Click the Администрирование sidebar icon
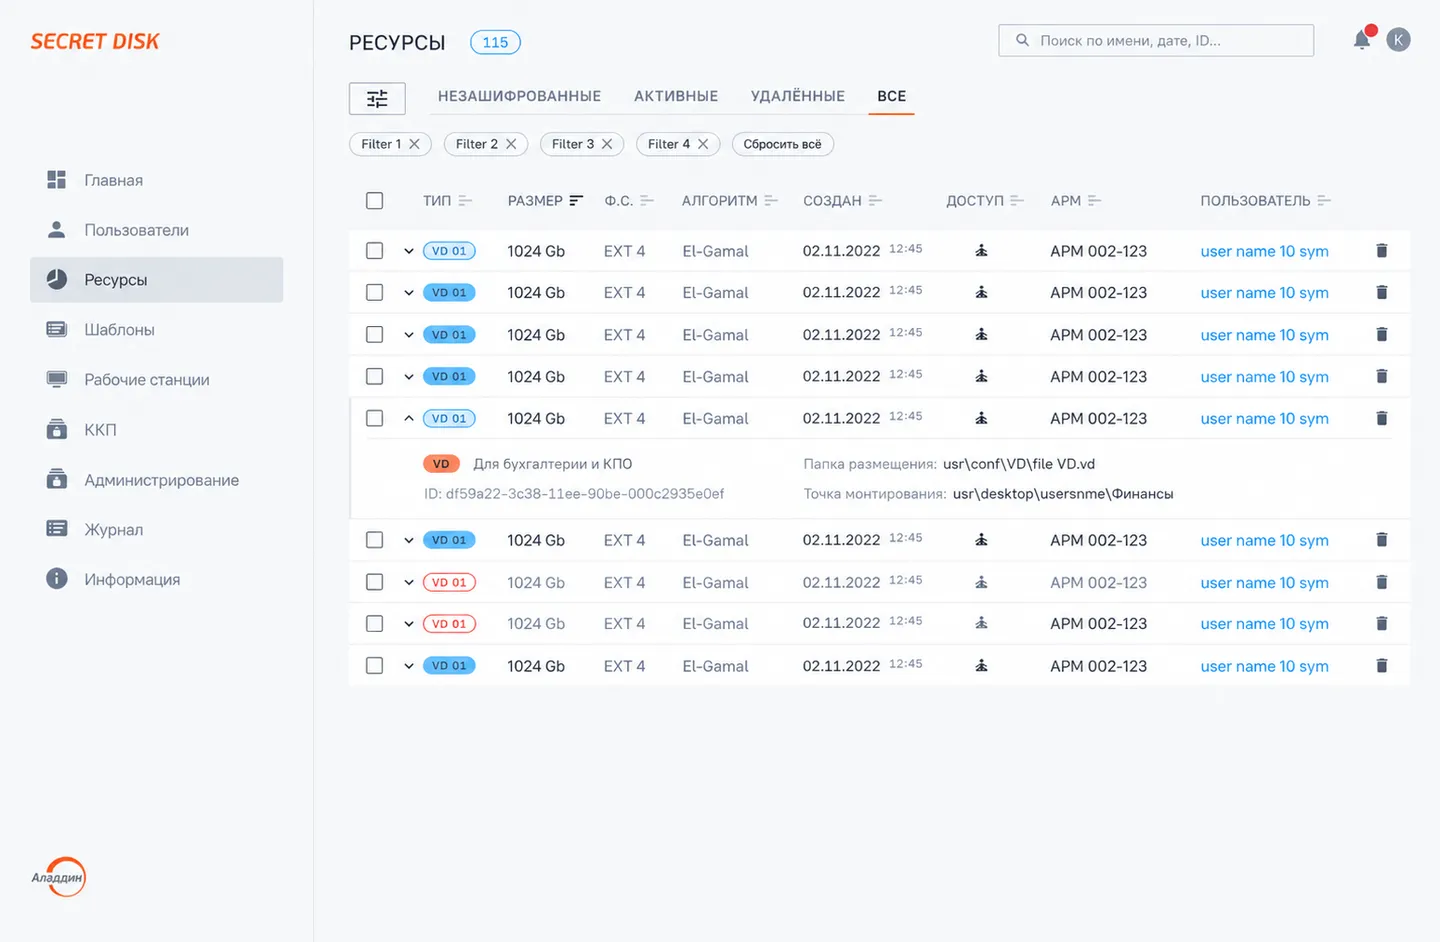 (57, 479)
